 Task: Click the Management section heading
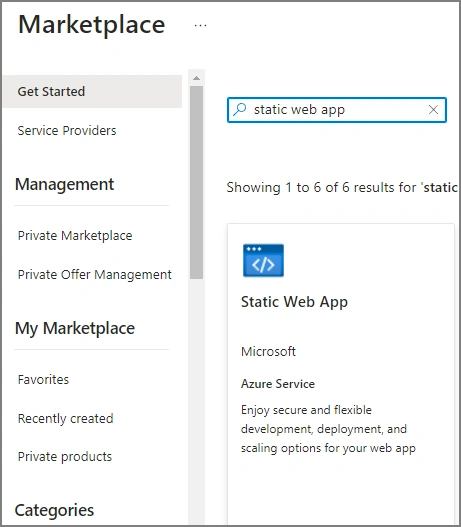(x=65, y=184)
